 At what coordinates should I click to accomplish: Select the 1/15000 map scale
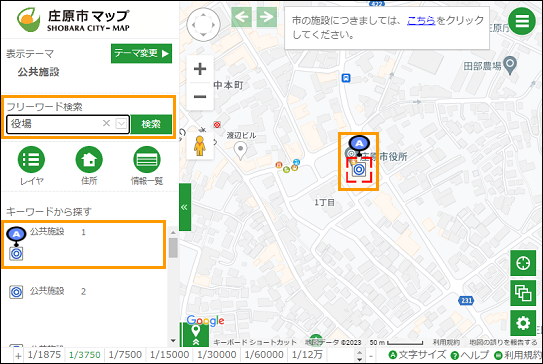click(169, 355)
